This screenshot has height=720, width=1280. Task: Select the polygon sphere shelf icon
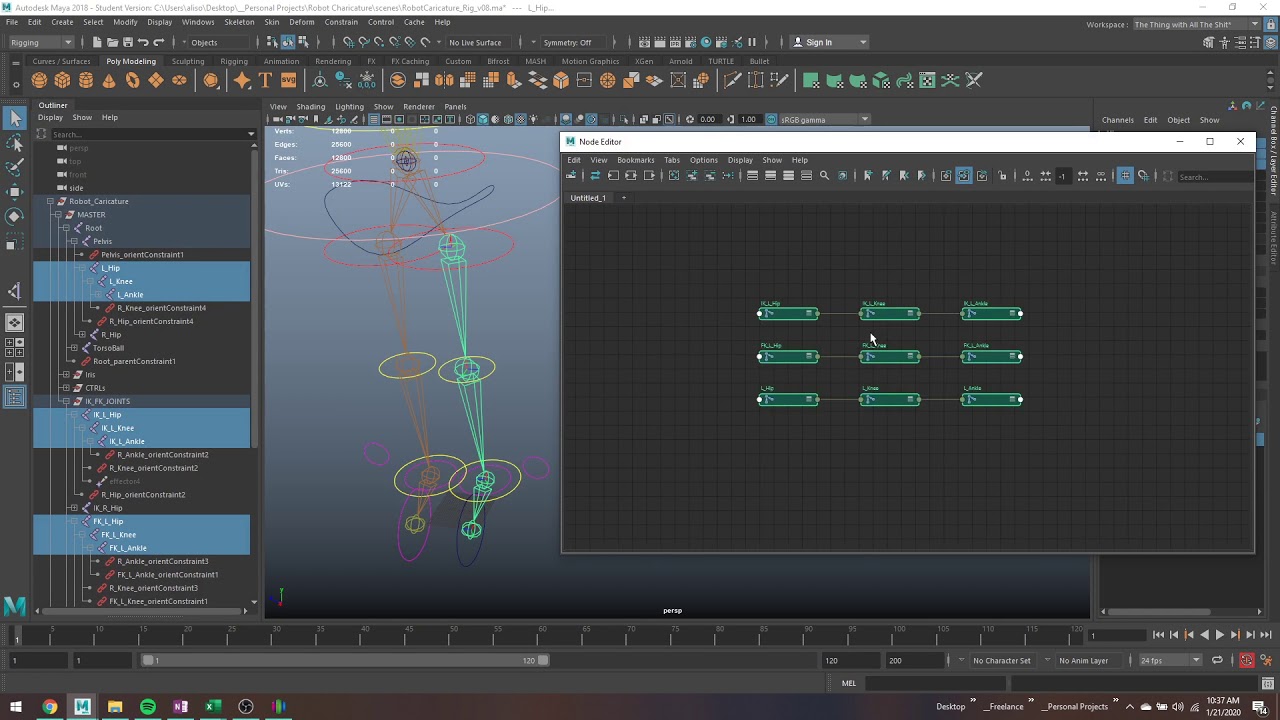pyautogui.click(x=39, y=80)
